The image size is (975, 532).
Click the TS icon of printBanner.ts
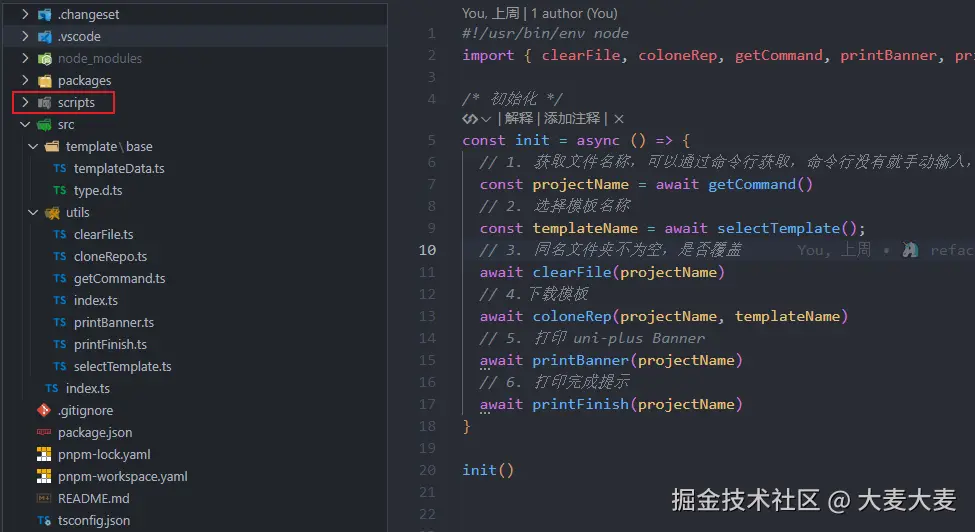coord(60,322)
